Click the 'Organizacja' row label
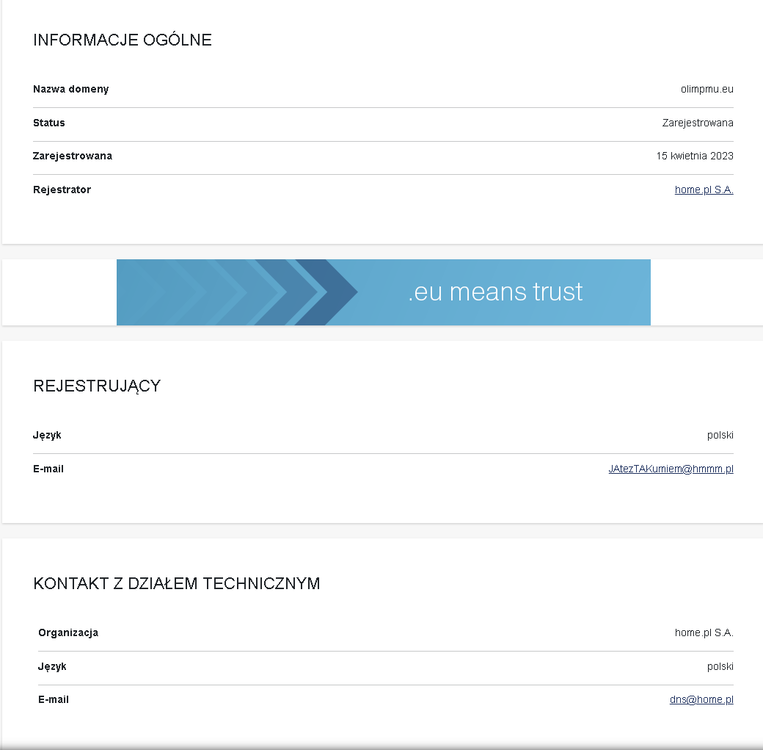The height and width of the screenshot is (750, 763). pos(68,633)
